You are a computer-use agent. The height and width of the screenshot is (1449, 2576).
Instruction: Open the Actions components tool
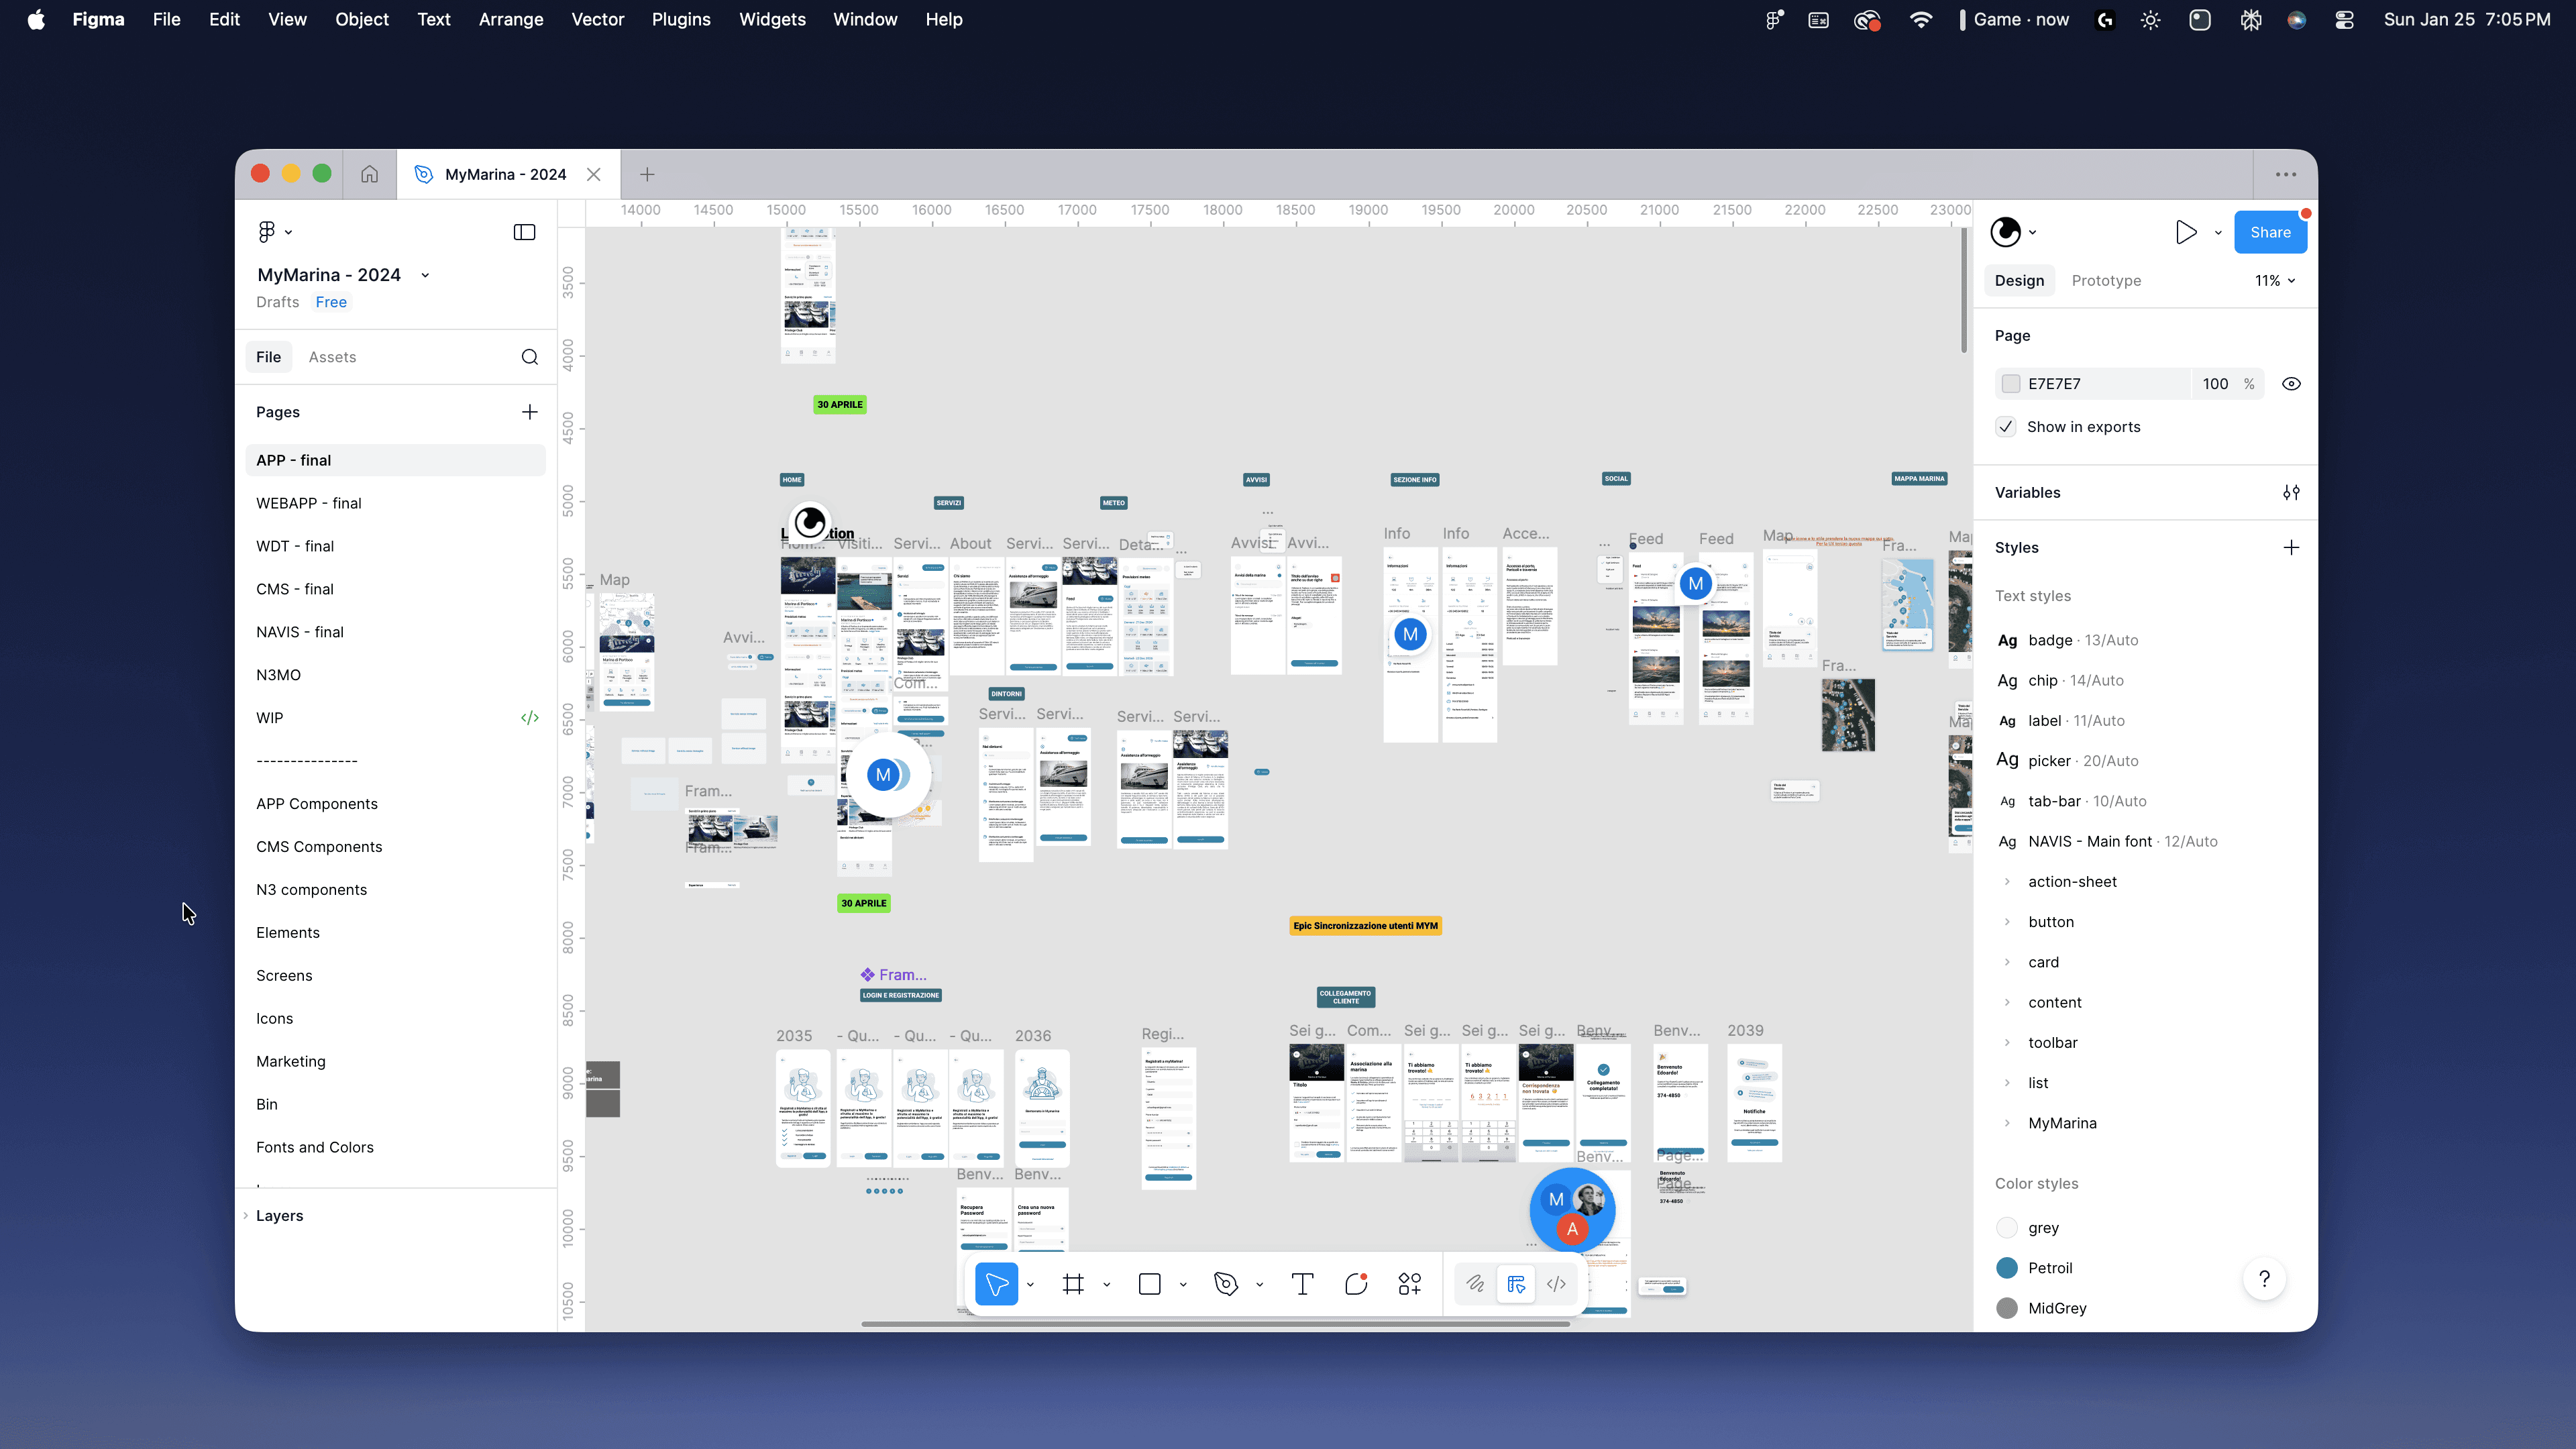1410,1284
